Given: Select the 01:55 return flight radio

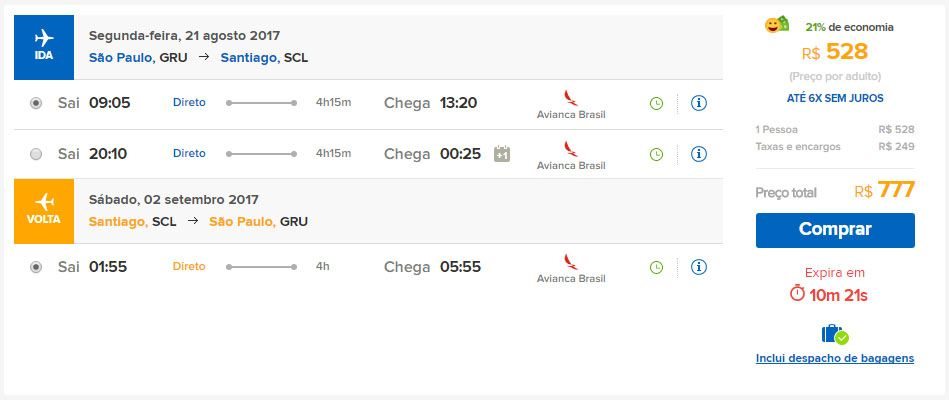Looking at the screenshot, I should [37, 267].
